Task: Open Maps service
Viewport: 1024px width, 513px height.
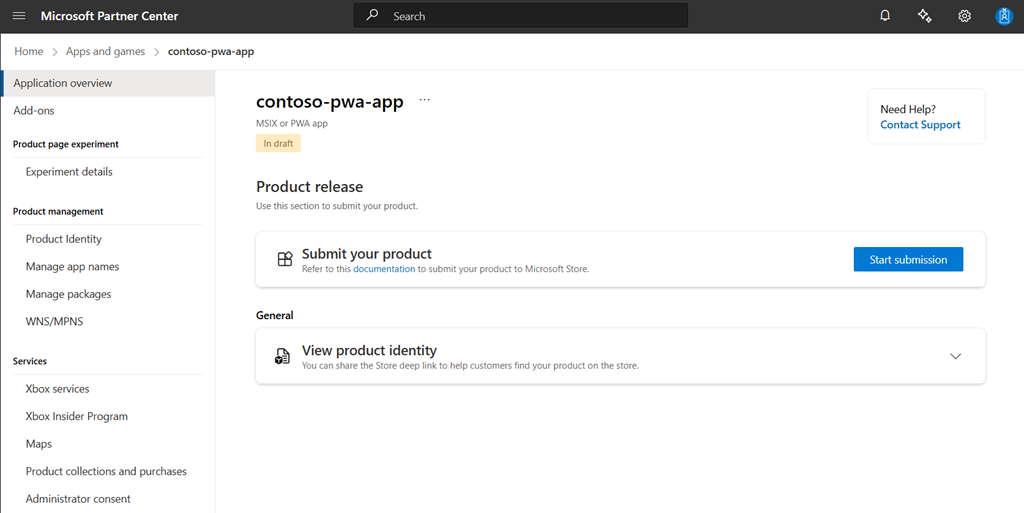Action: [39, 444]
